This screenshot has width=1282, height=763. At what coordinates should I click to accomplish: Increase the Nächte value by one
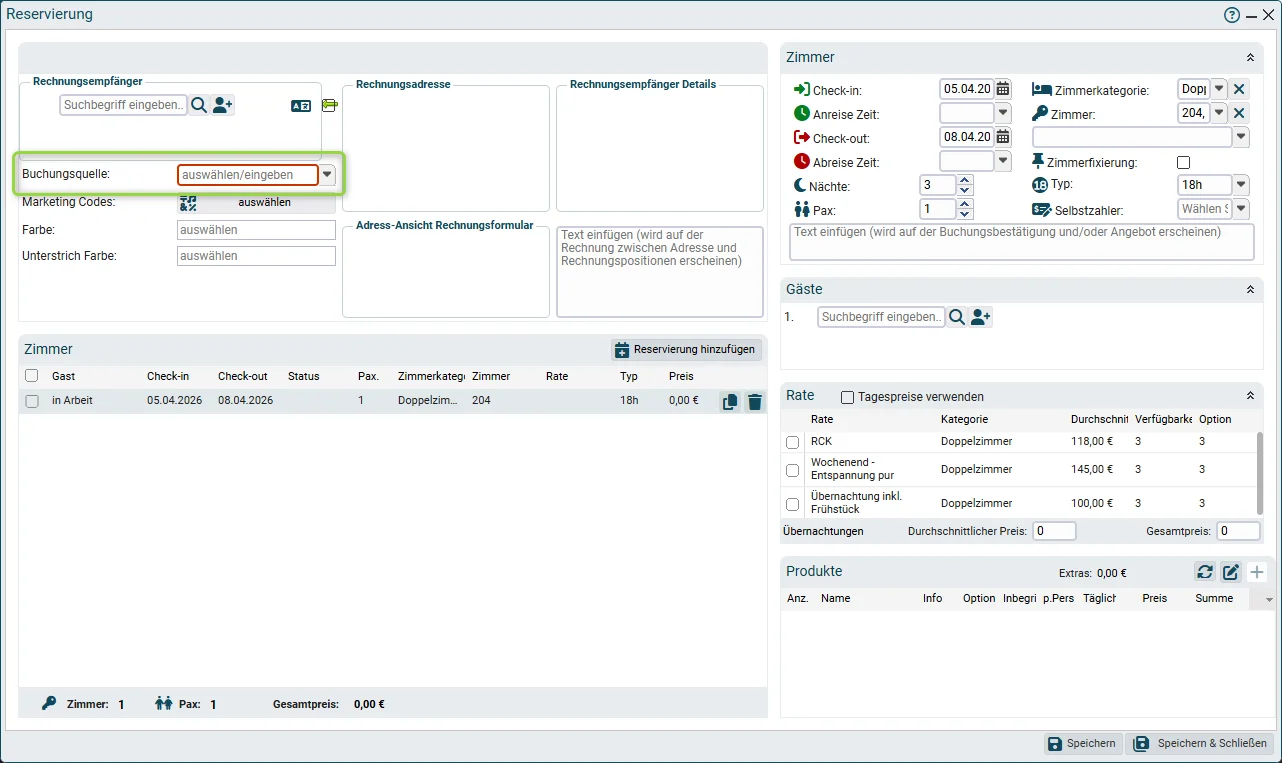[x=965, y=180]
